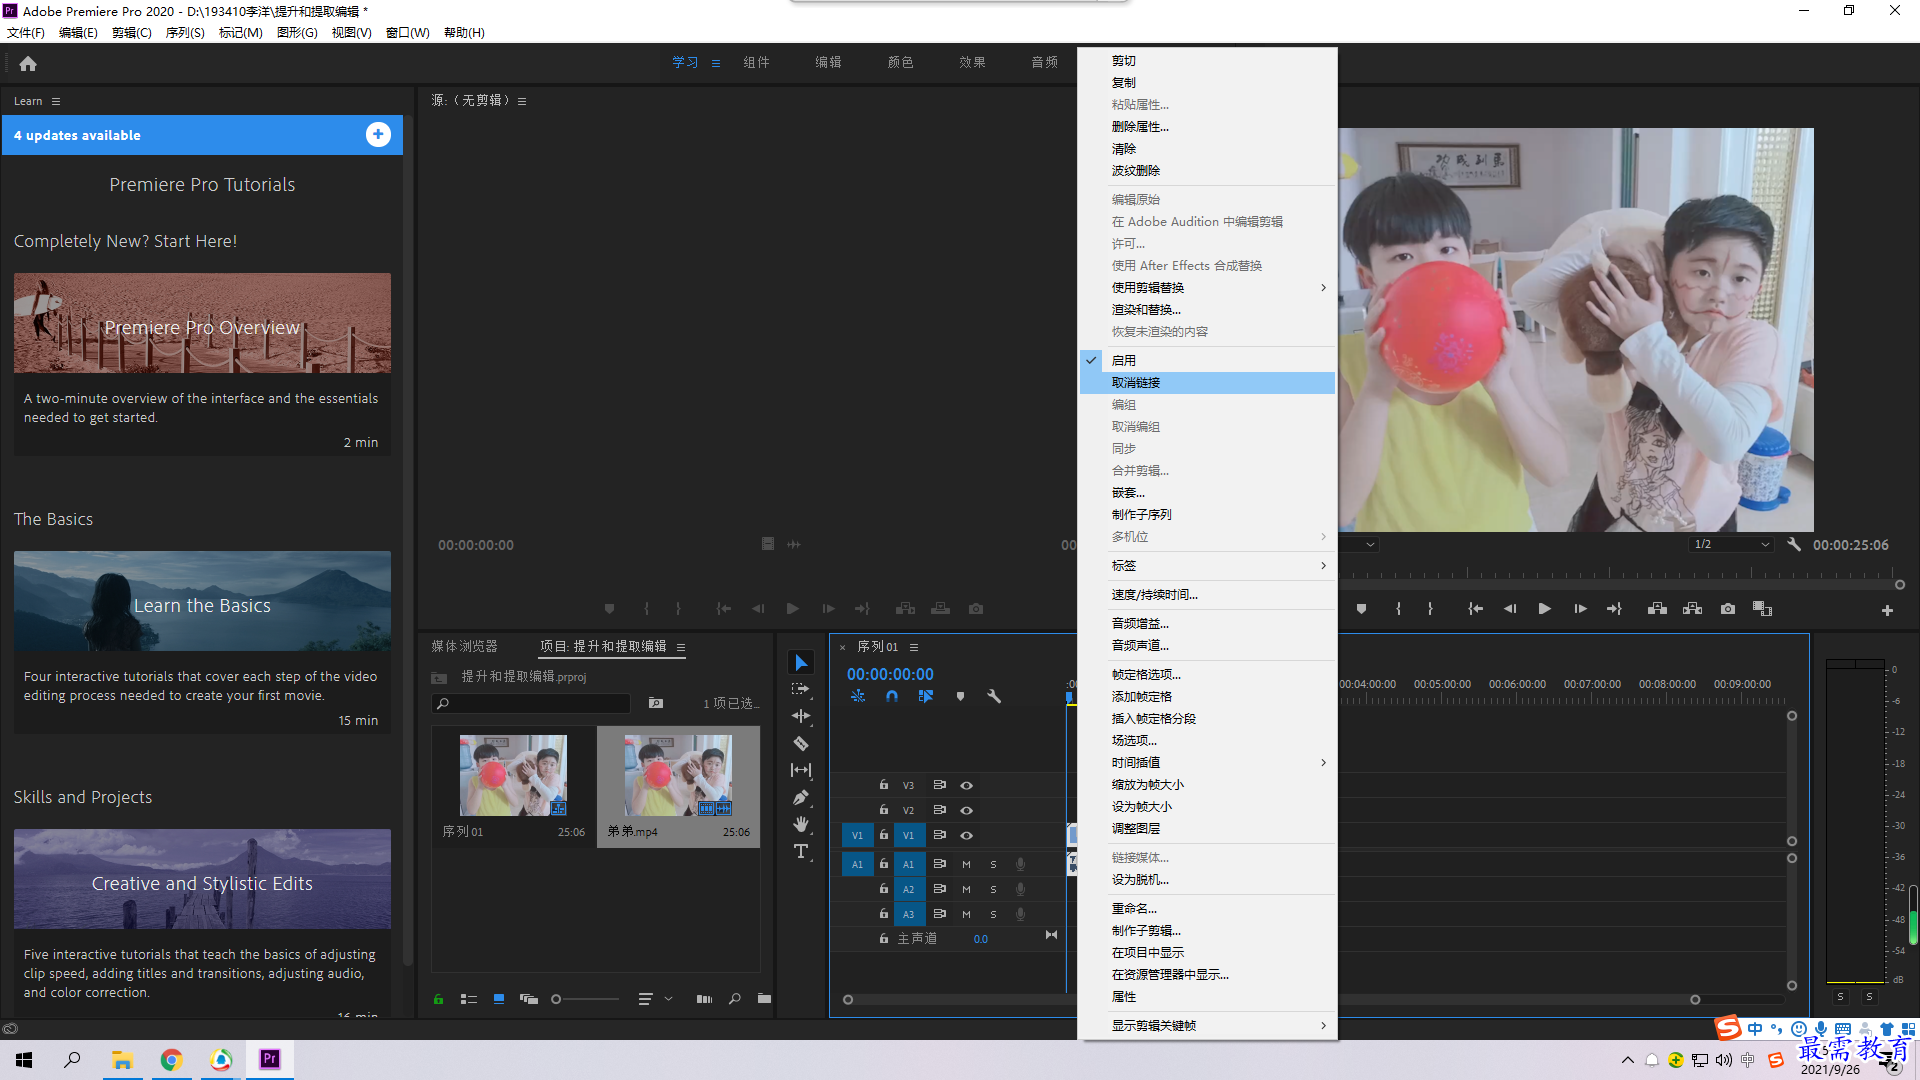Open the 1/2 playback resolution dropdown
Screen dimensions: 1920x1080
click(x=1731, y=545)
